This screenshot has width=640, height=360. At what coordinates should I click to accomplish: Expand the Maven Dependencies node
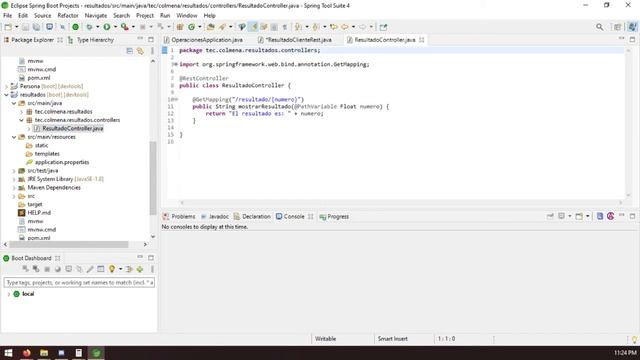pos(14,188)
